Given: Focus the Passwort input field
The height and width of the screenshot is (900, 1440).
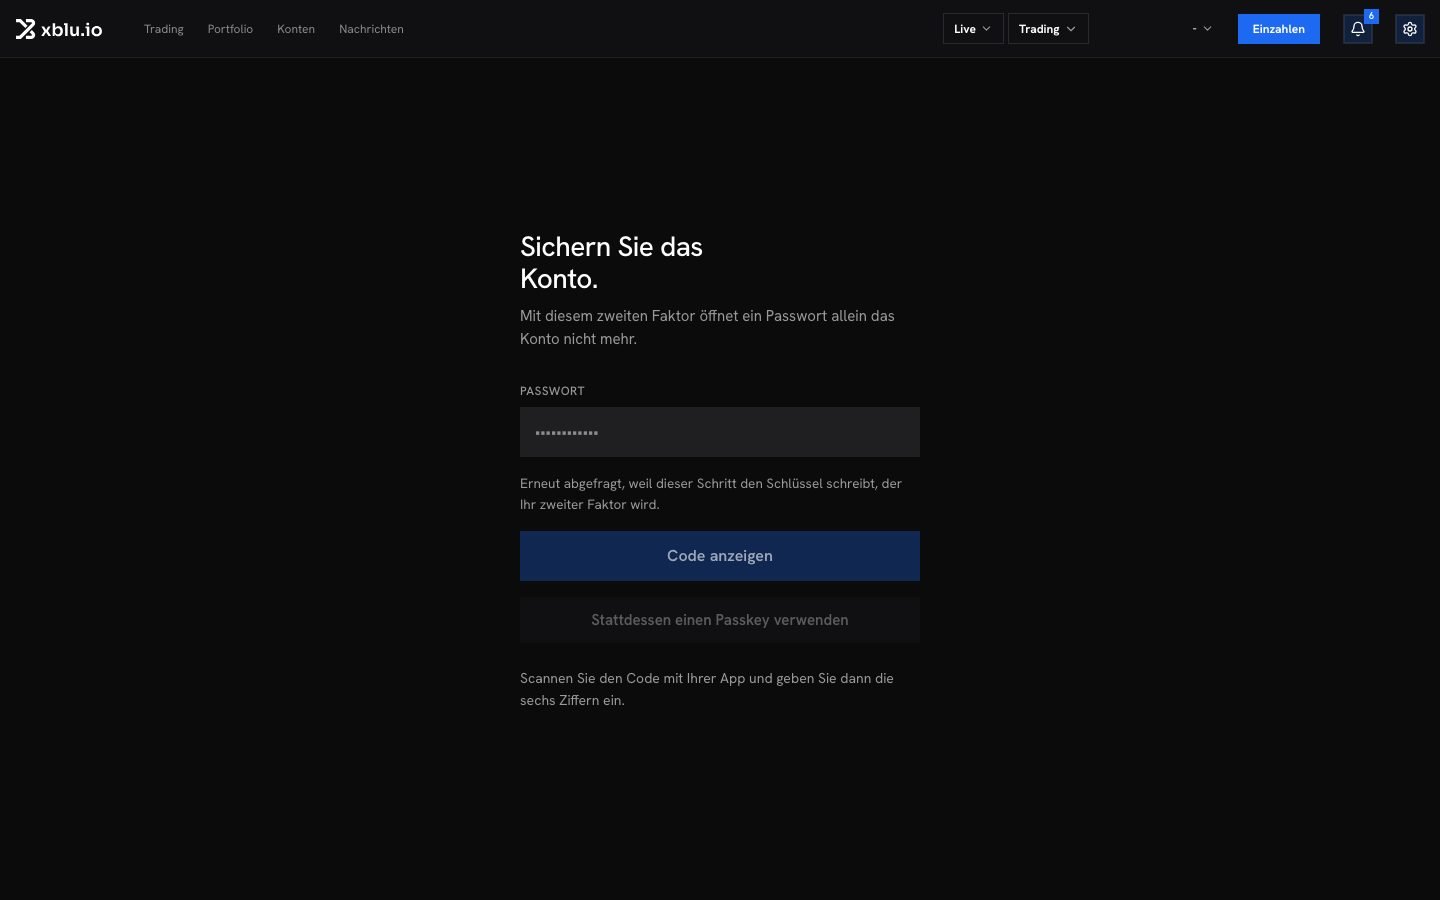Looking at the screenshot, I should pos(720,432).
